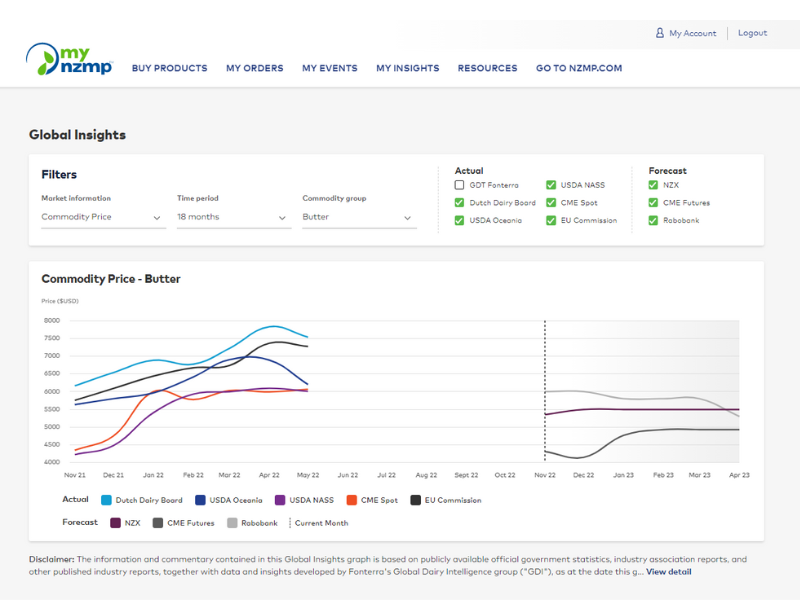Uncheck the Dutch Dairy Board checkbox

tap(459, 203)
